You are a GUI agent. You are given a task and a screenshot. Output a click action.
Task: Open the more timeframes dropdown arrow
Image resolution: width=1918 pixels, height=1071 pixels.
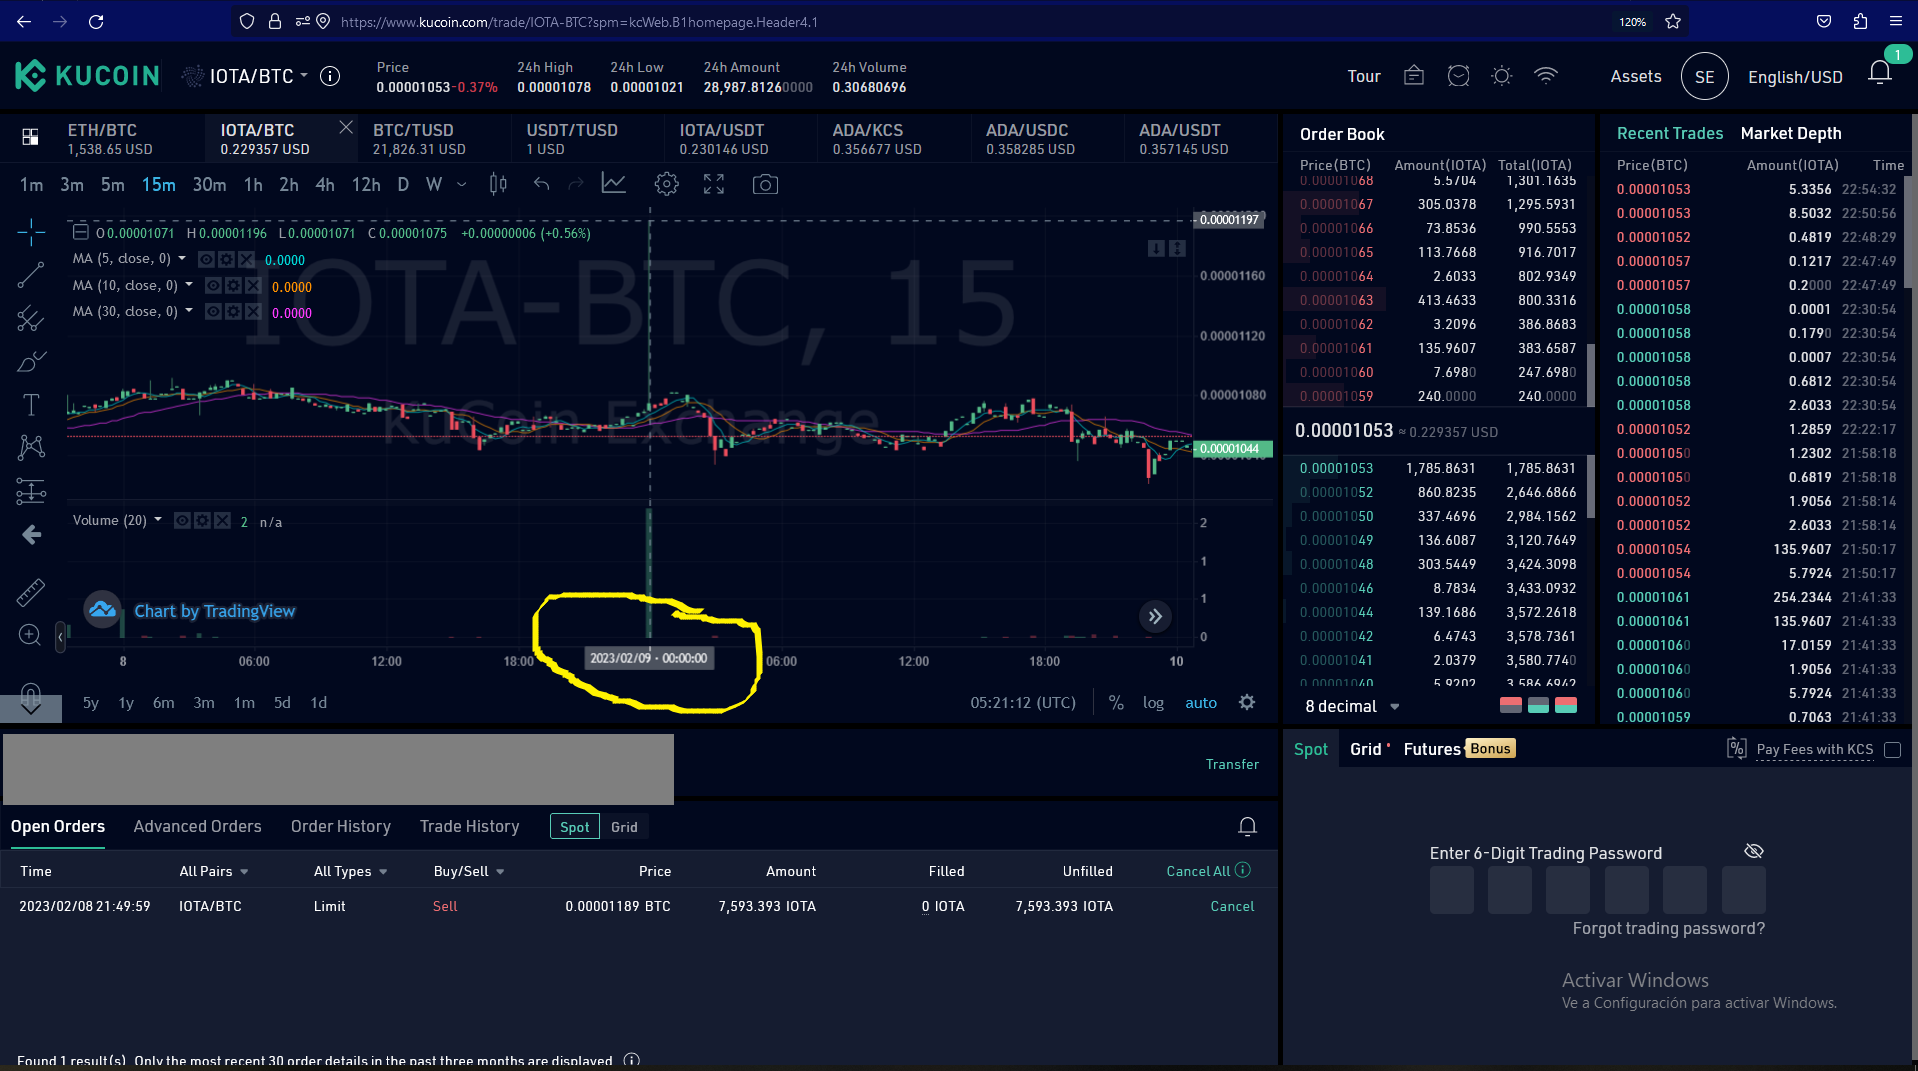461,184
